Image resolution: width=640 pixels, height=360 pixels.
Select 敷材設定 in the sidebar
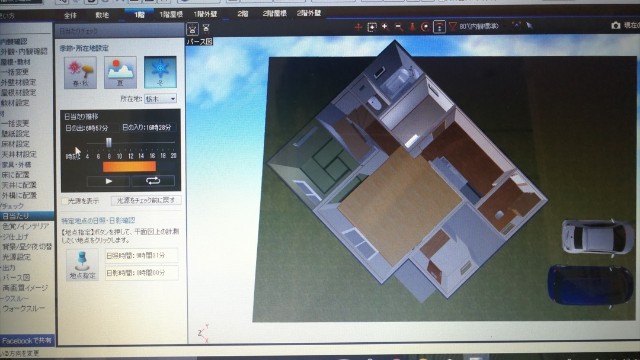[15, 103]
